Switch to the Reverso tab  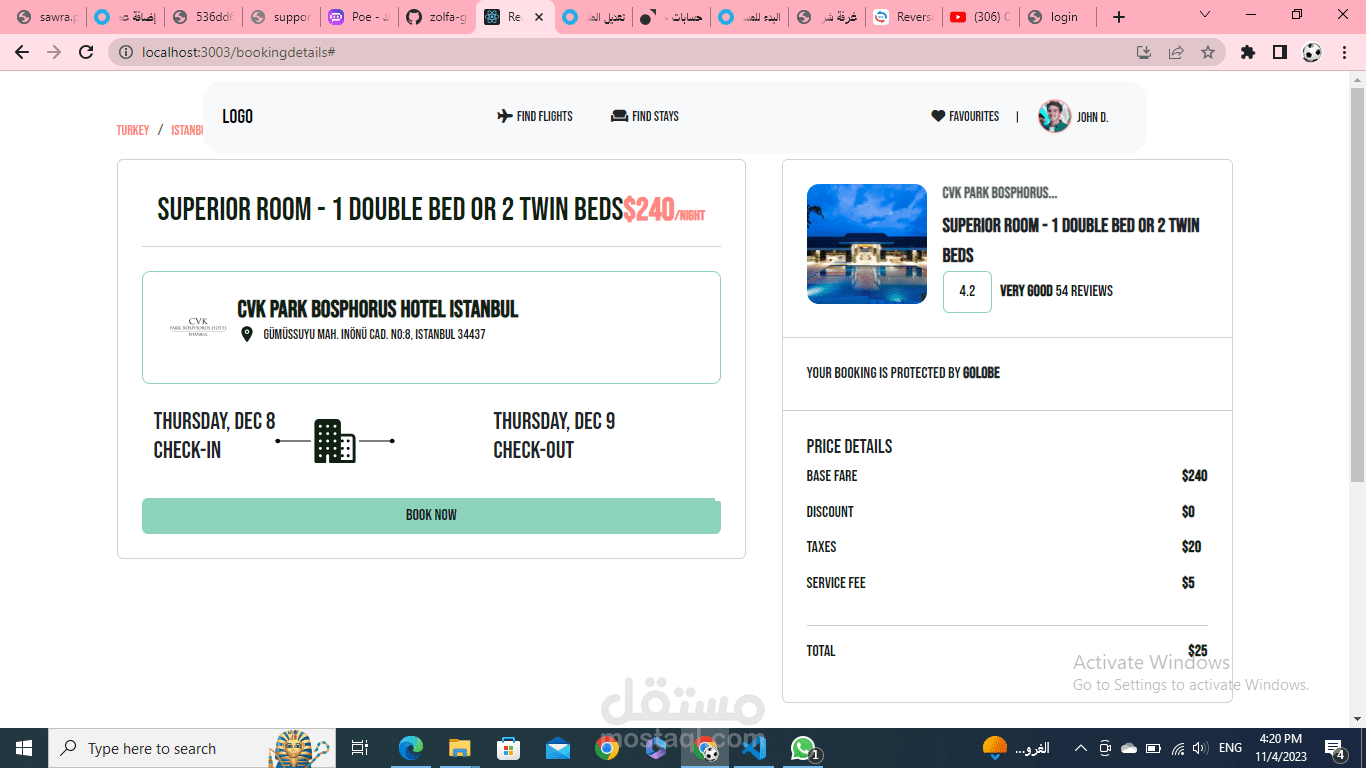(x=903, y=17)
